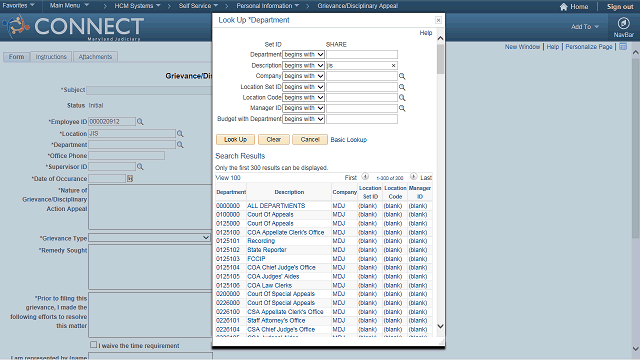This screenshot has width=640, height=360.
Task: Open the Manager ID lookup magnifier
Action: point(402,108)
